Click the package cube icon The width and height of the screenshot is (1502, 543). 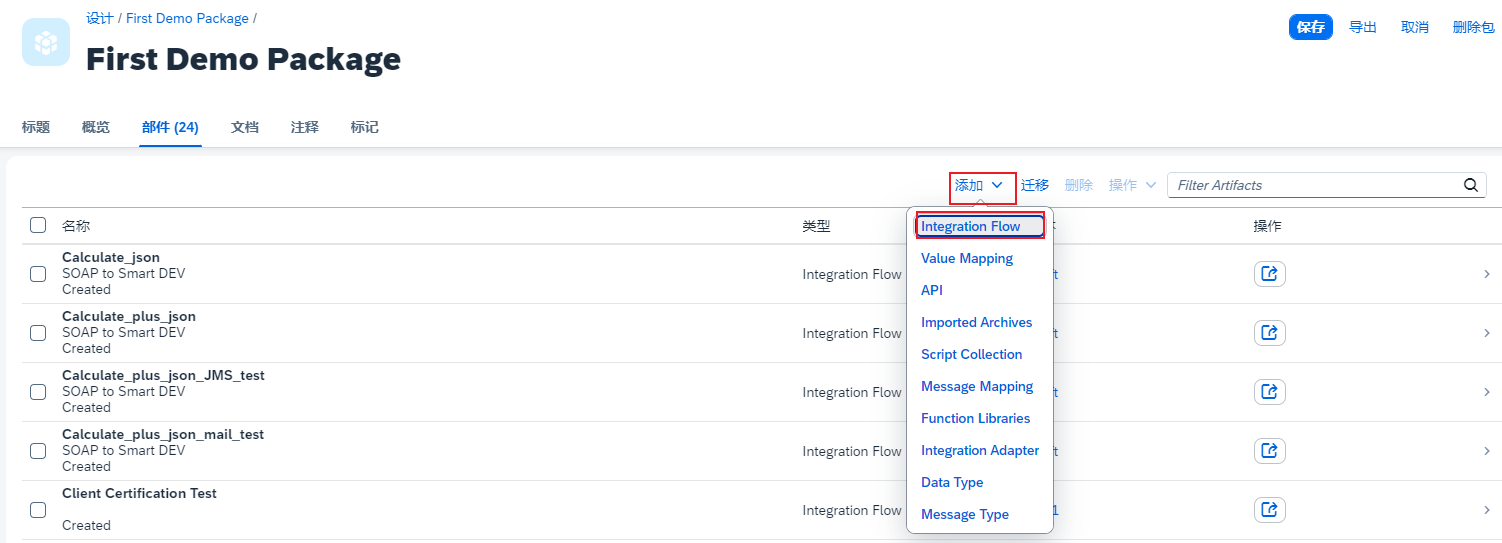46,42
